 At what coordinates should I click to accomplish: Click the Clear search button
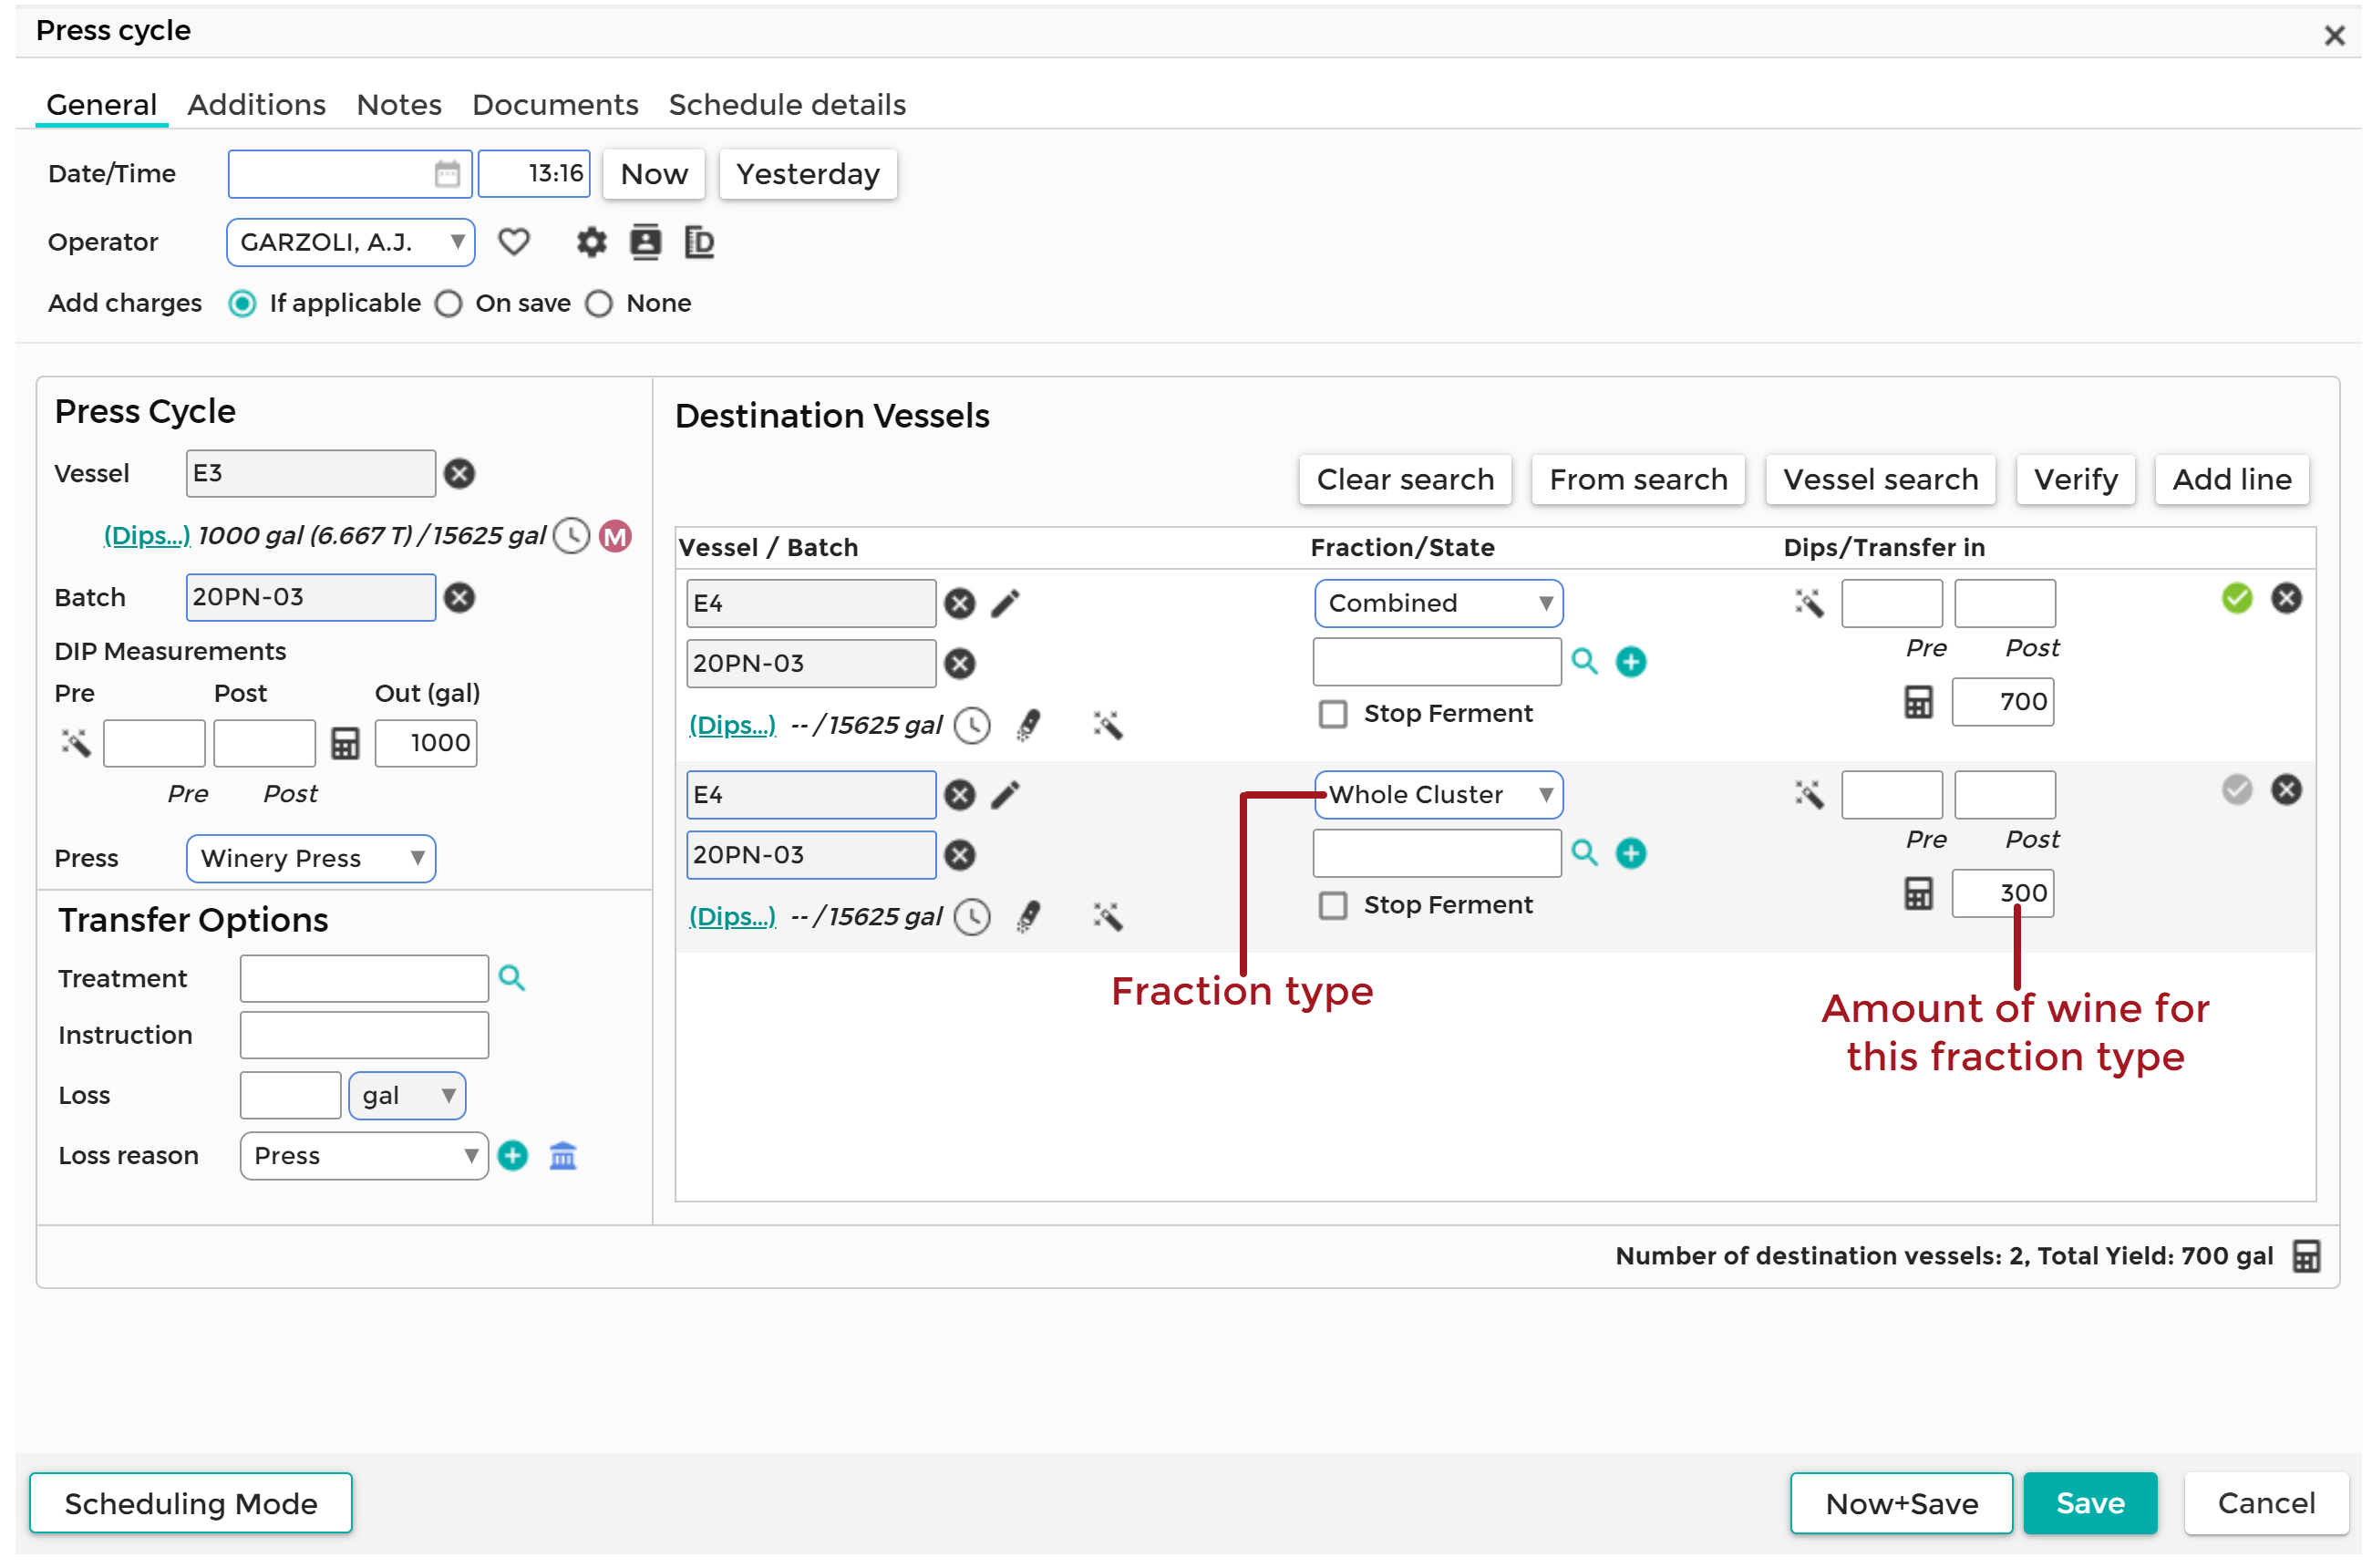(1406, 480)
